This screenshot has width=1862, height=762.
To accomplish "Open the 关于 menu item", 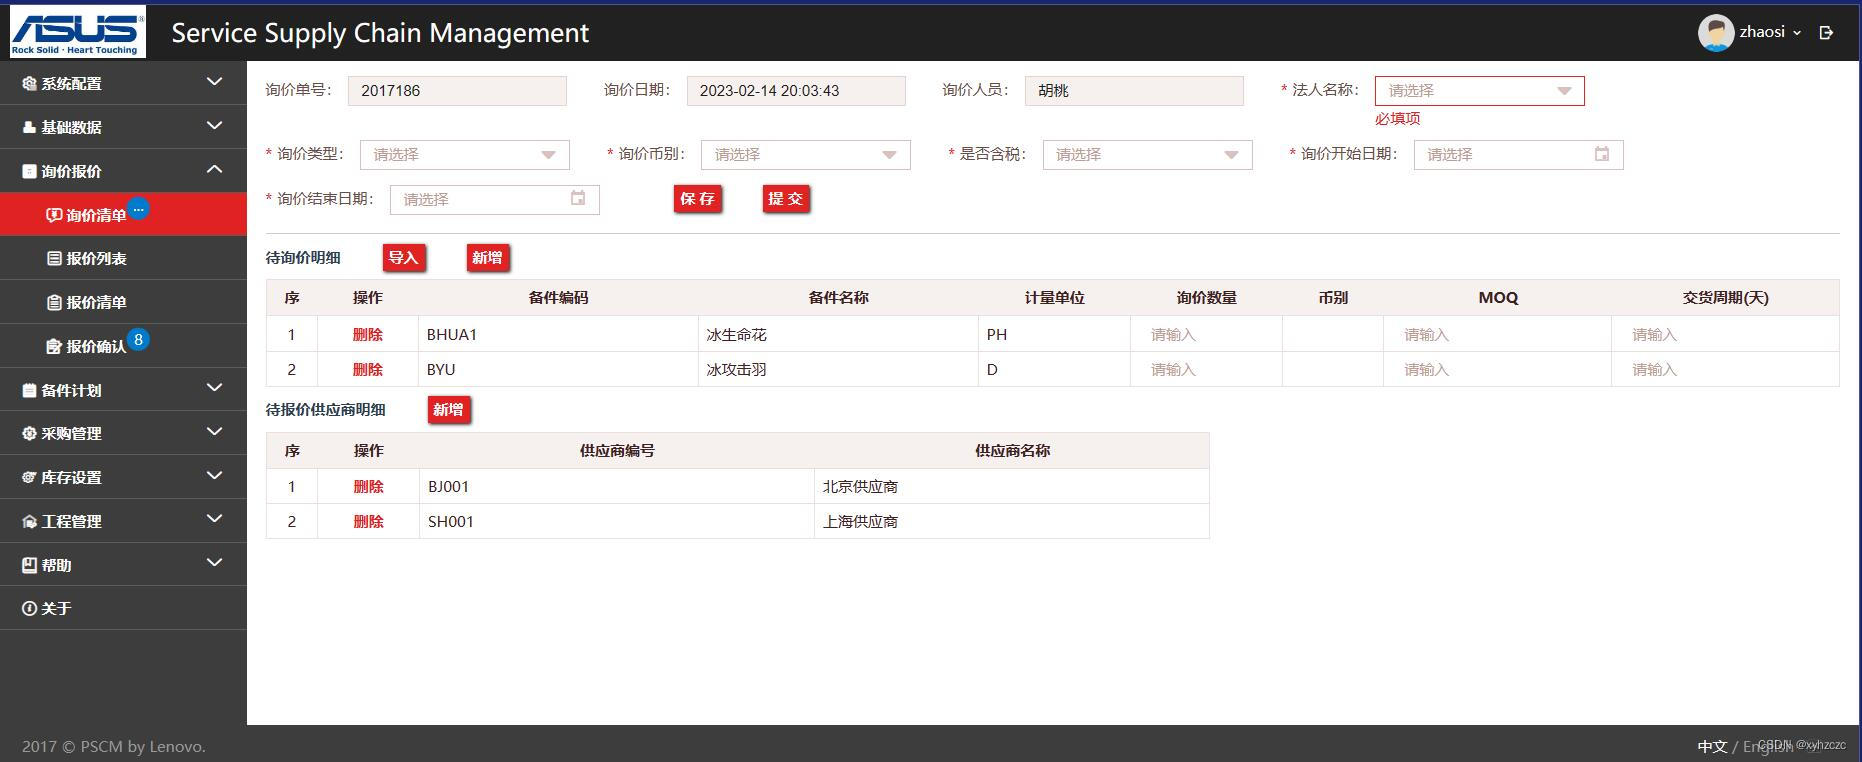I will click(123, 608).
